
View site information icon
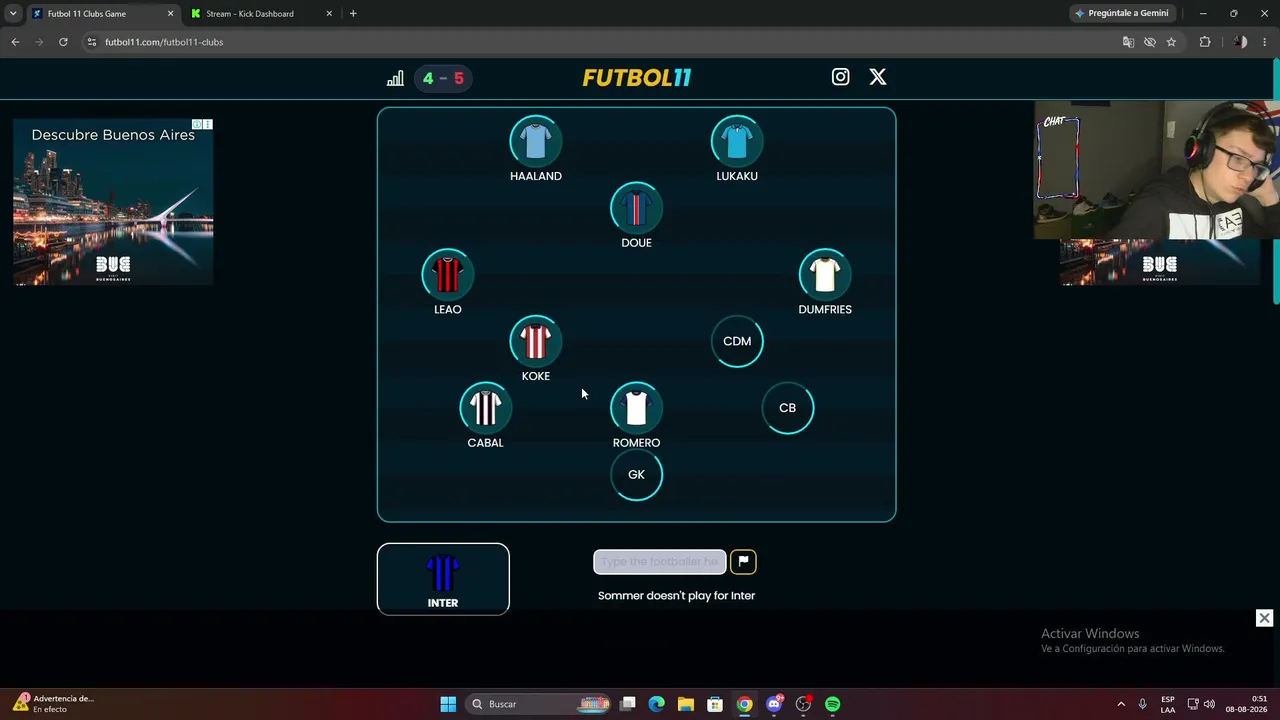pos(92,42)
